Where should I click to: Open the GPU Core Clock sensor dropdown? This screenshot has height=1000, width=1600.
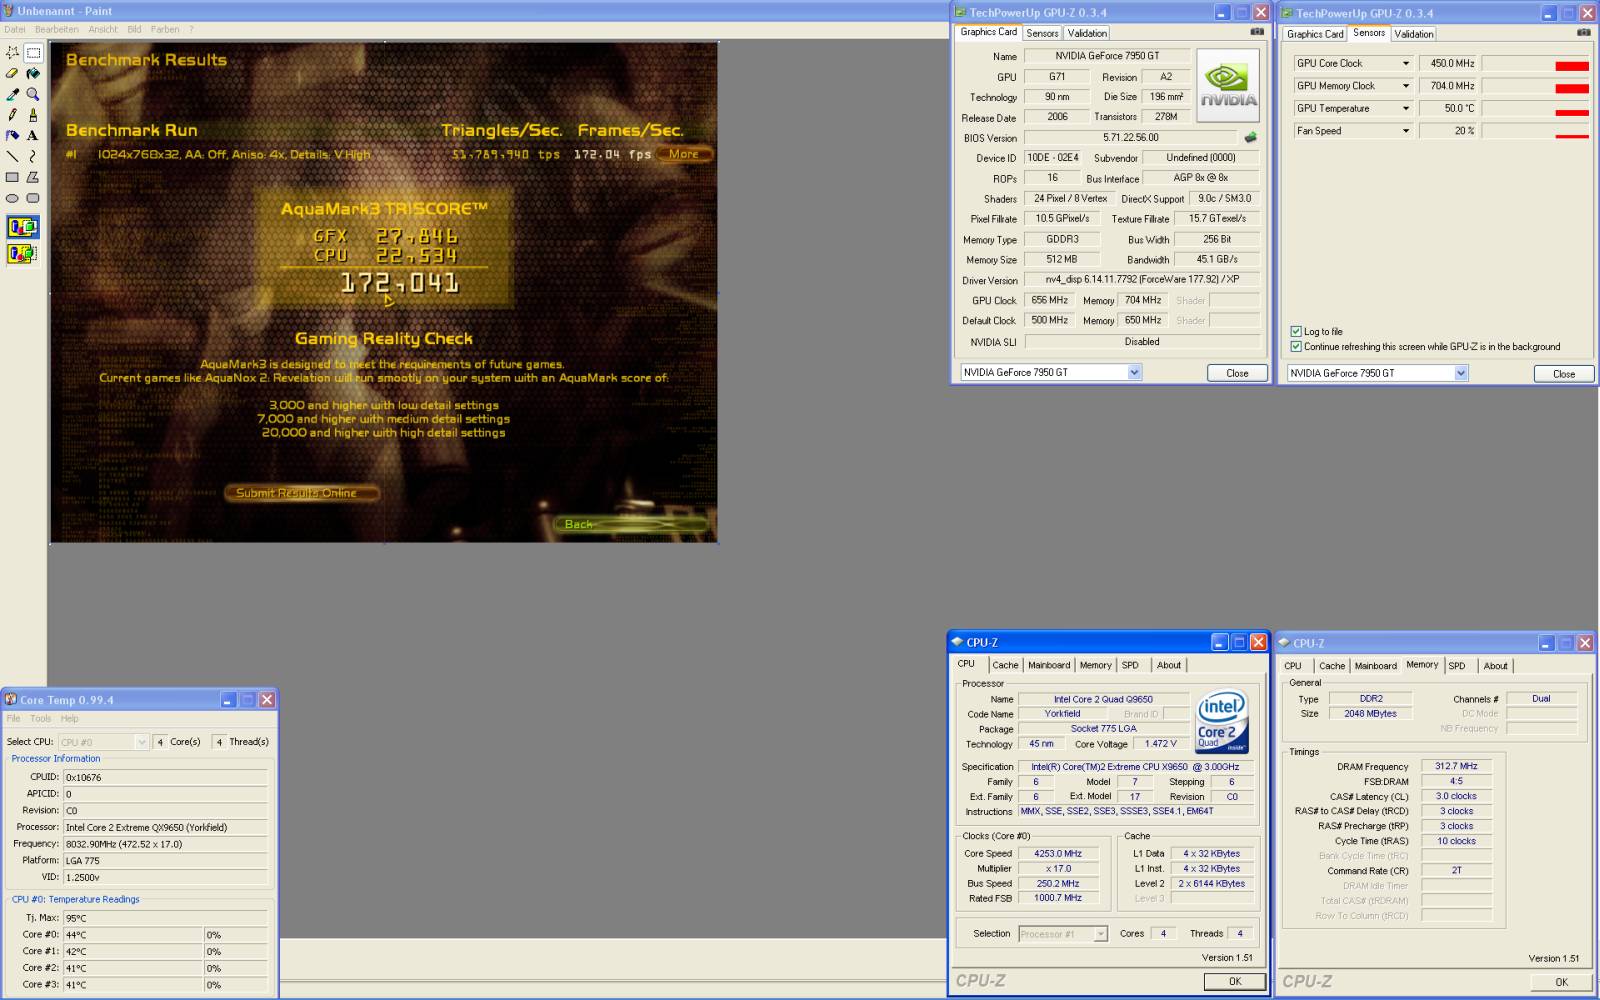tap(1405, 63)
